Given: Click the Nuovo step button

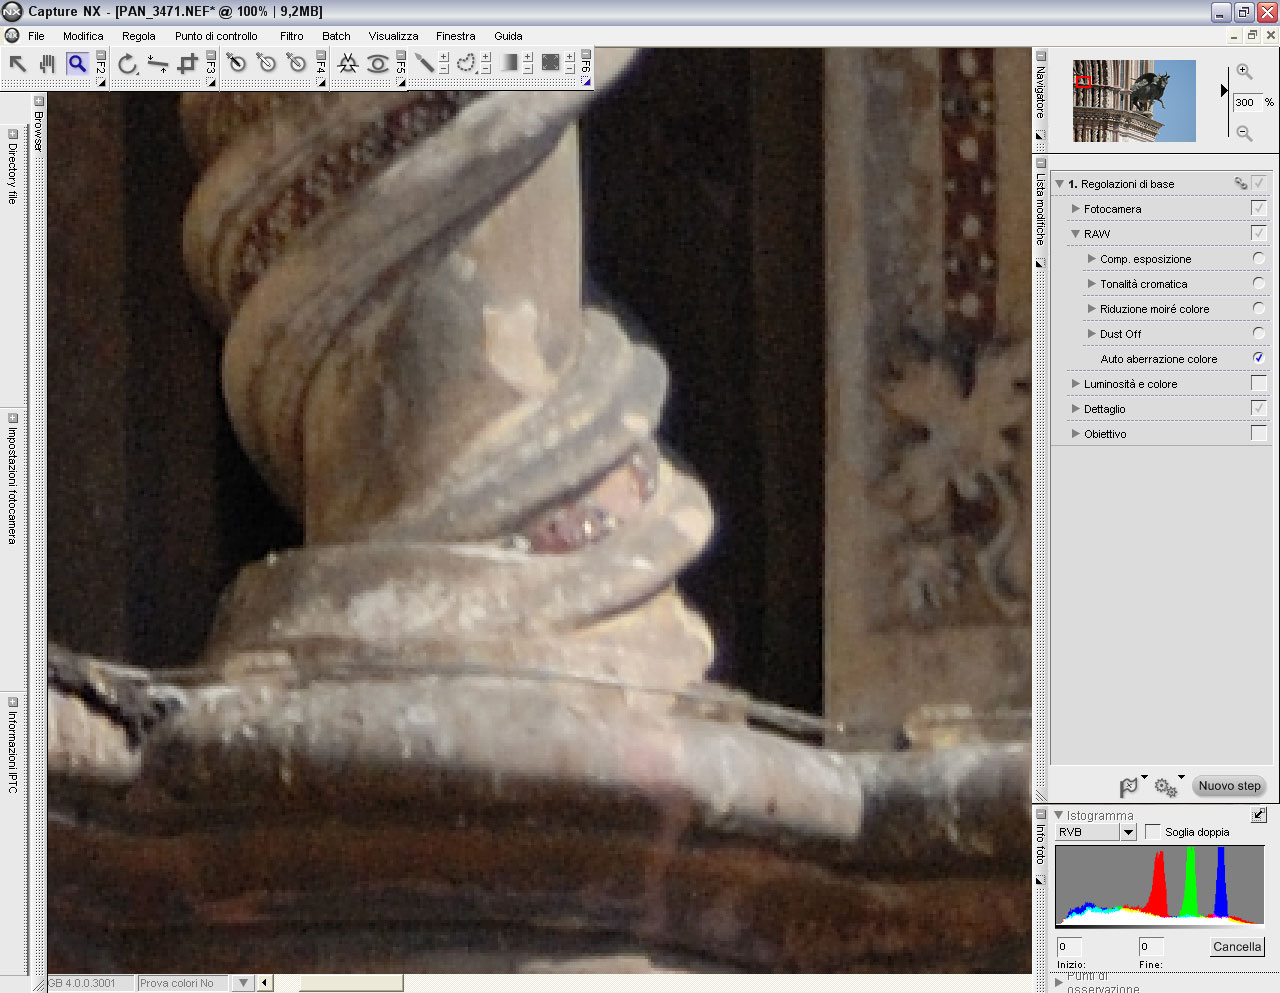Looking at the screenshot, I should (1229, 786).
